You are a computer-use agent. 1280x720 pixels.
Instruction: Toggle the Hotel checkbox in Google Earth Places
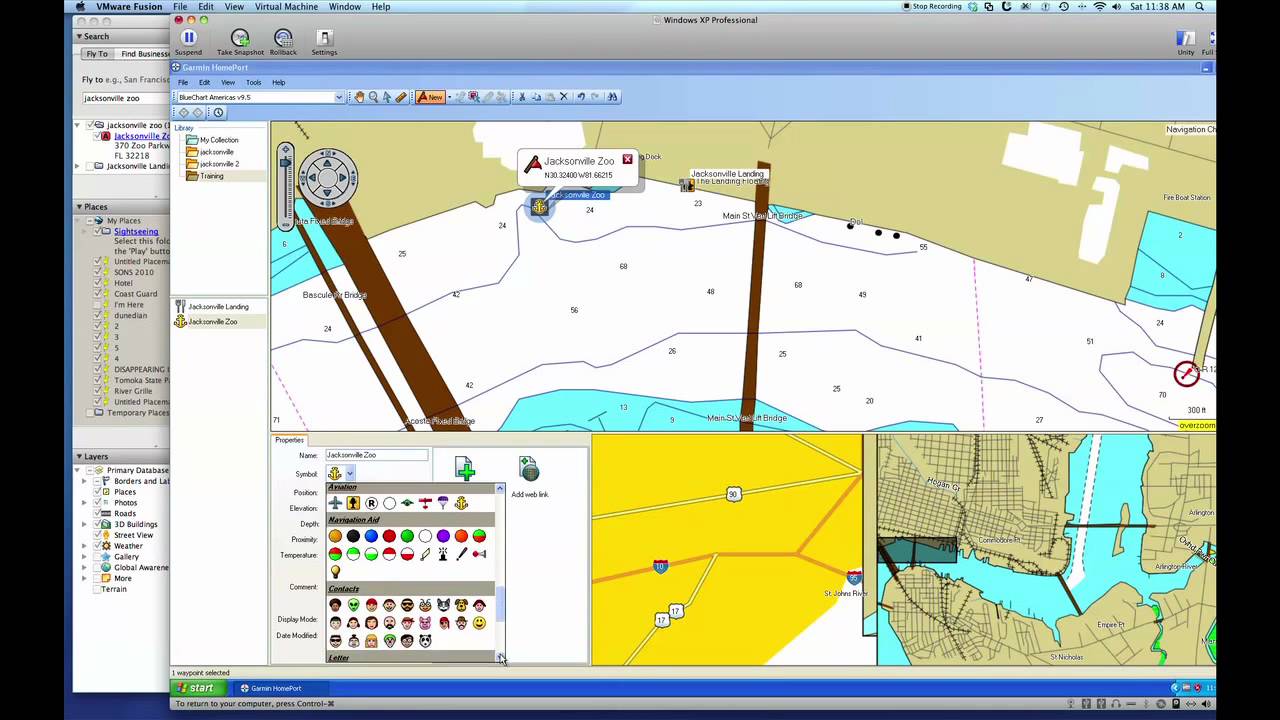pyautogui.click(x=98, y=283)
